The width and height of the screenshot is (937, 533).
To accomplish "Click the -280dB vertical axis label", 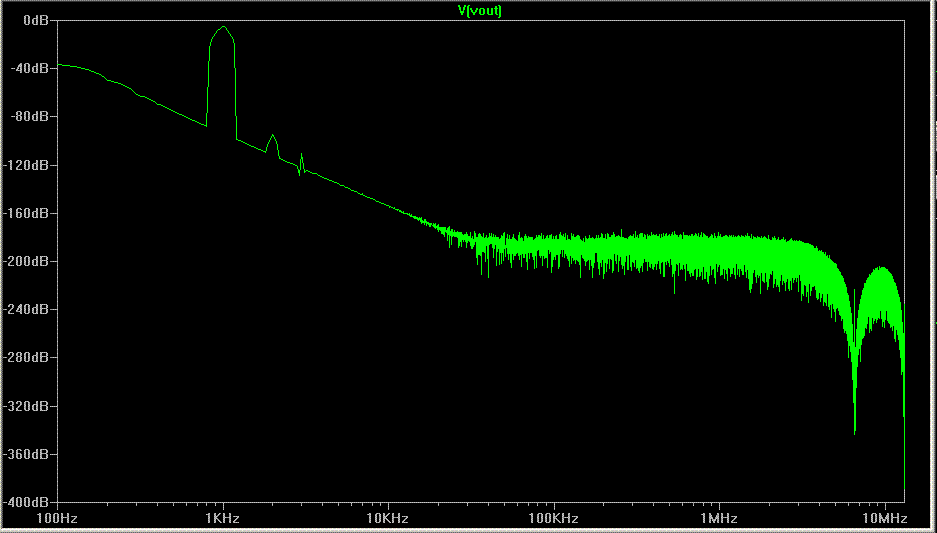I will tap(27, 357).
